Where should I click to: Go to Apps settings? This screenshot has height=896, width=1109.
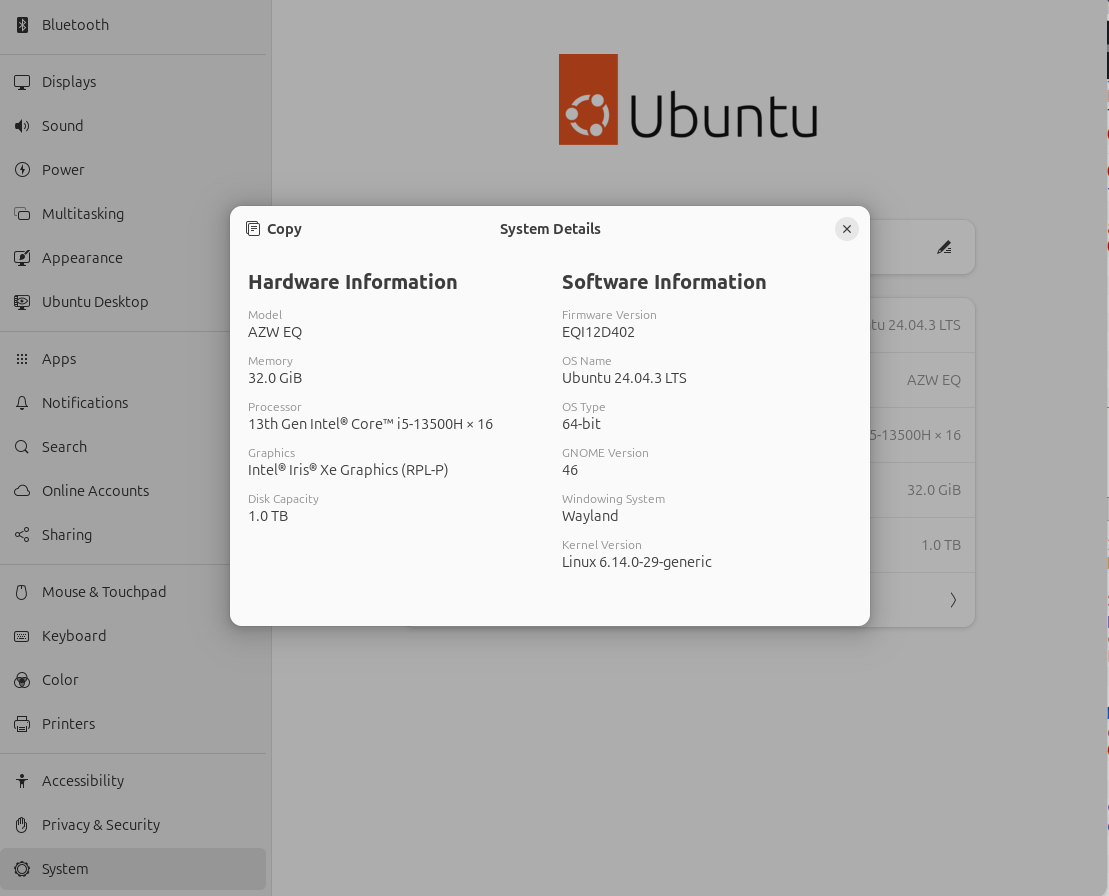point(59,359)
